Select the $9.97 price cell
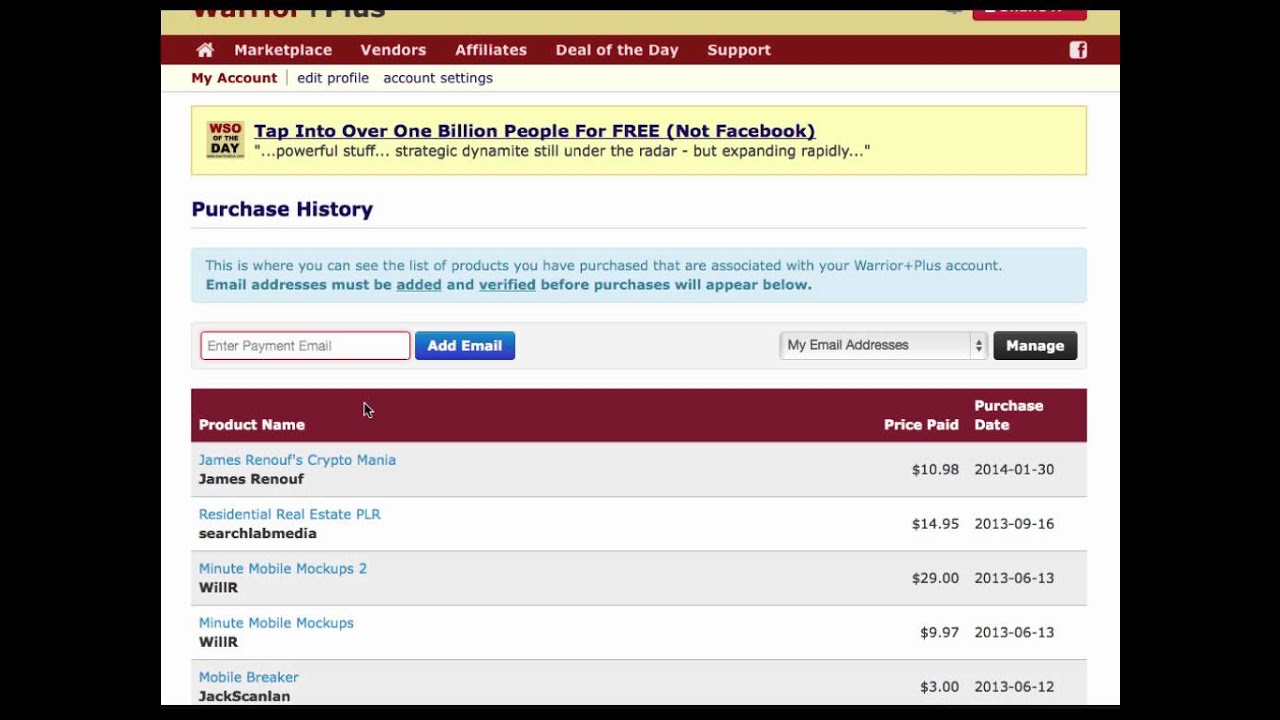 click(x=939, y=632)
